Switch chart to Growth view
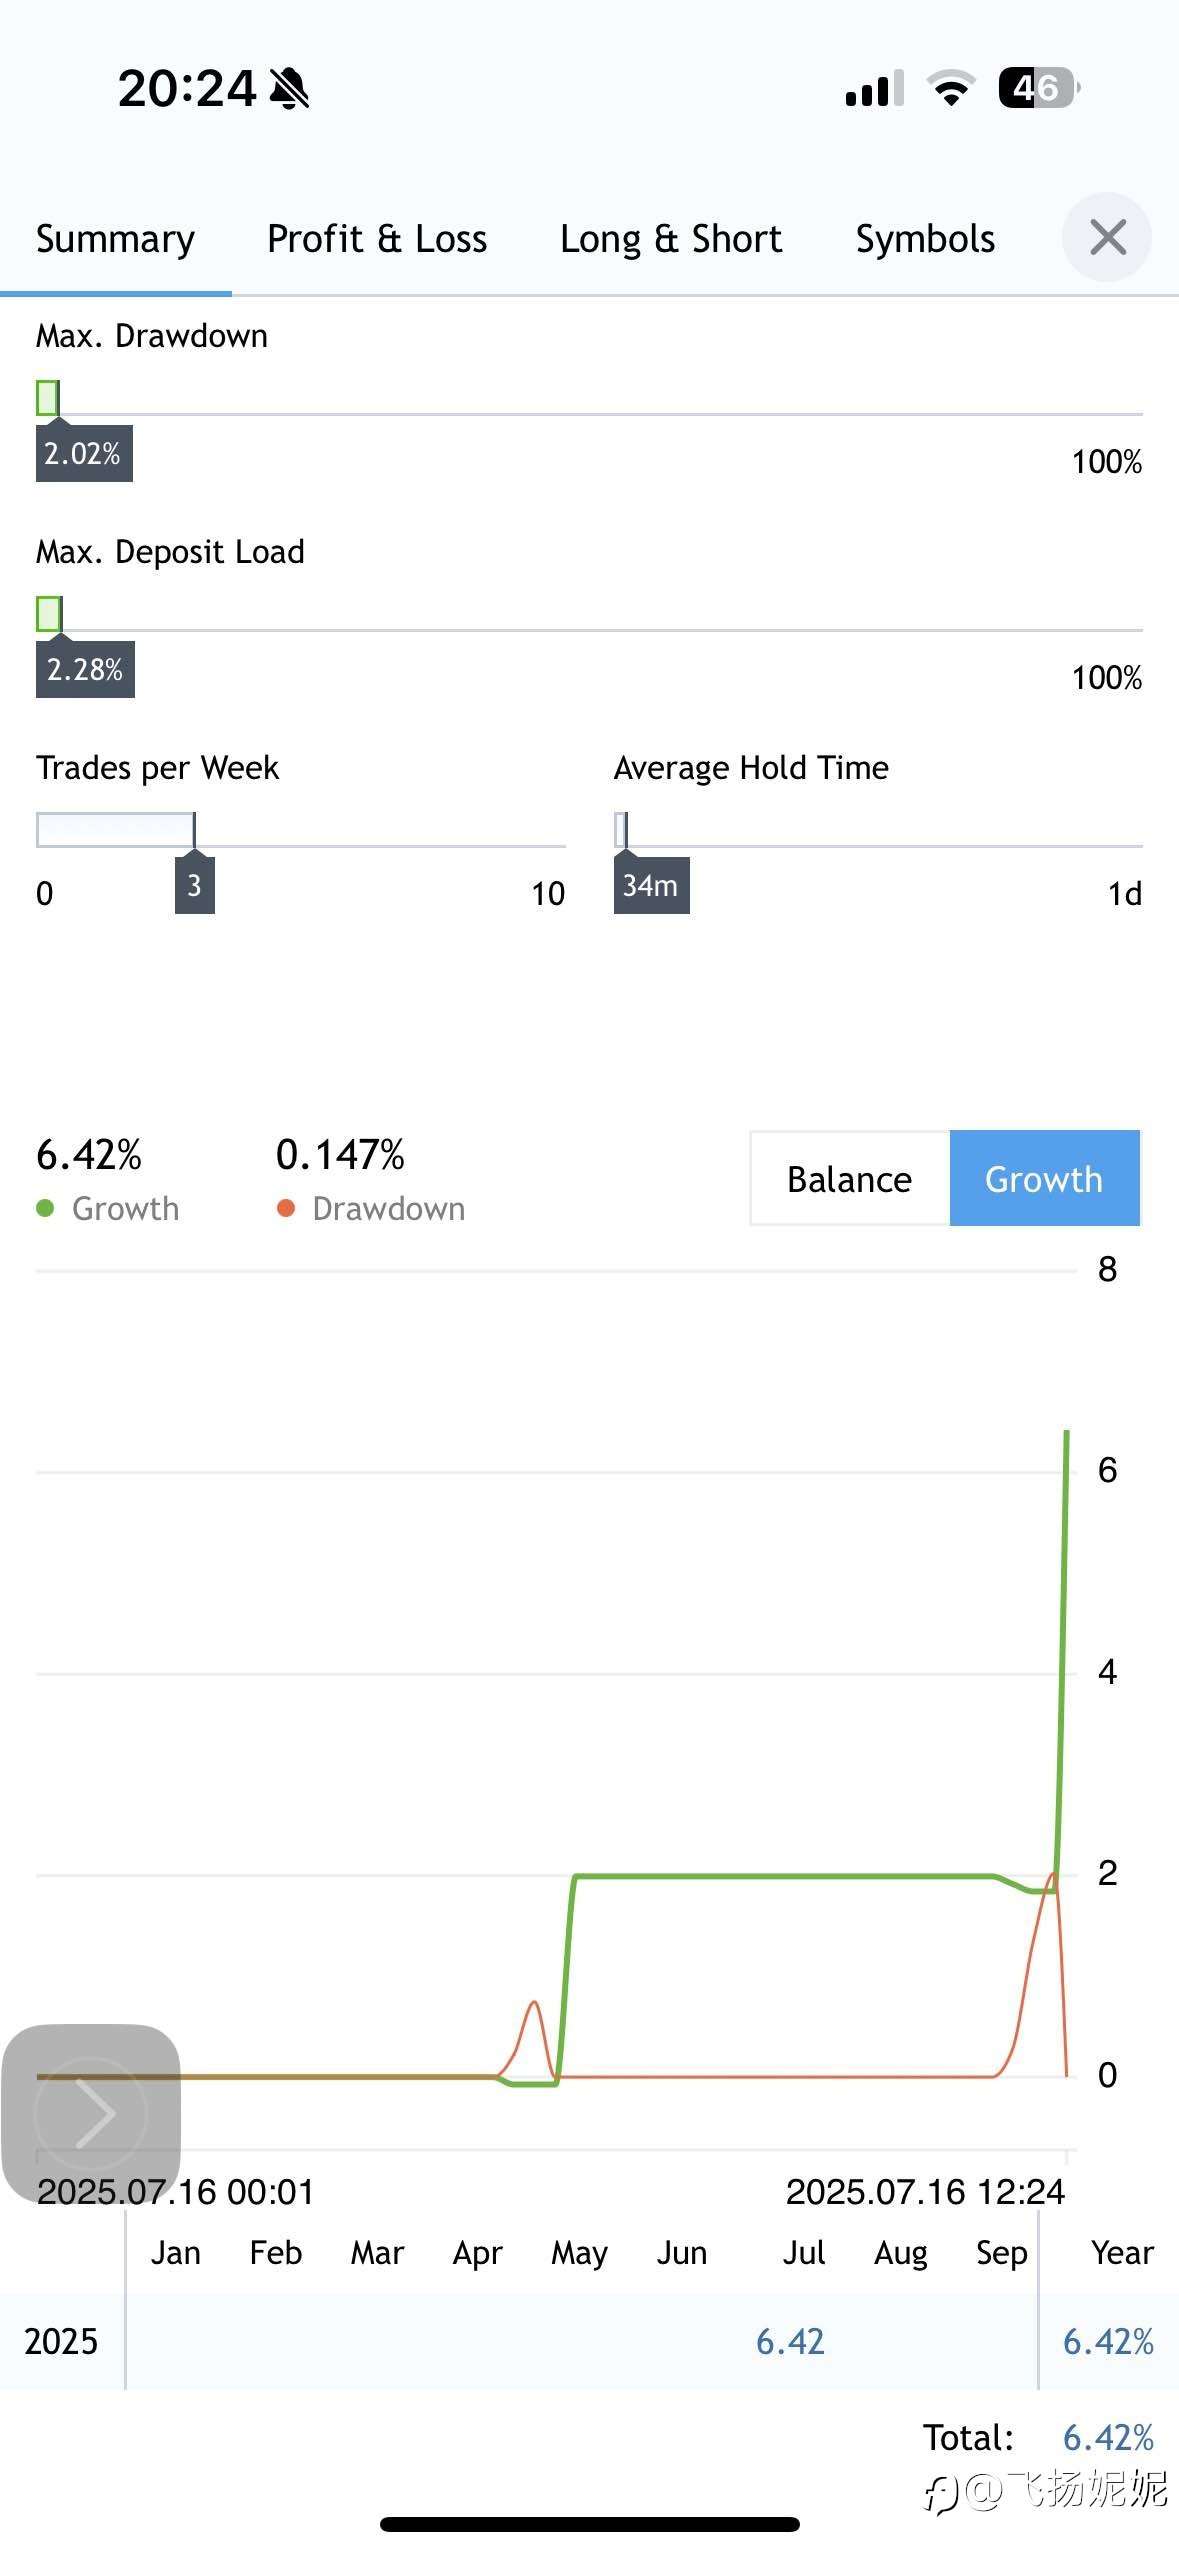The height and width of the screenshot is (2556, 1179). coord(1044,1178)
